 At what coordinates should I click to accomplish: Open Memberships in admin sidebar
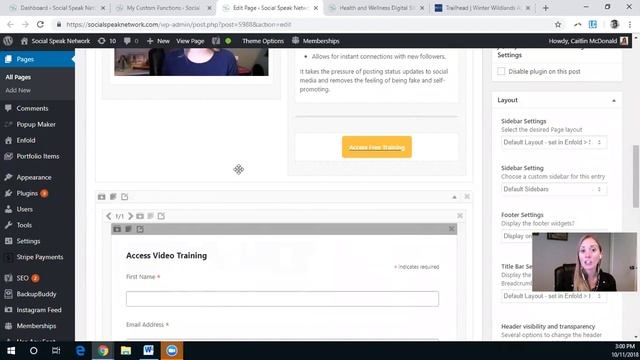click(37, 326)
